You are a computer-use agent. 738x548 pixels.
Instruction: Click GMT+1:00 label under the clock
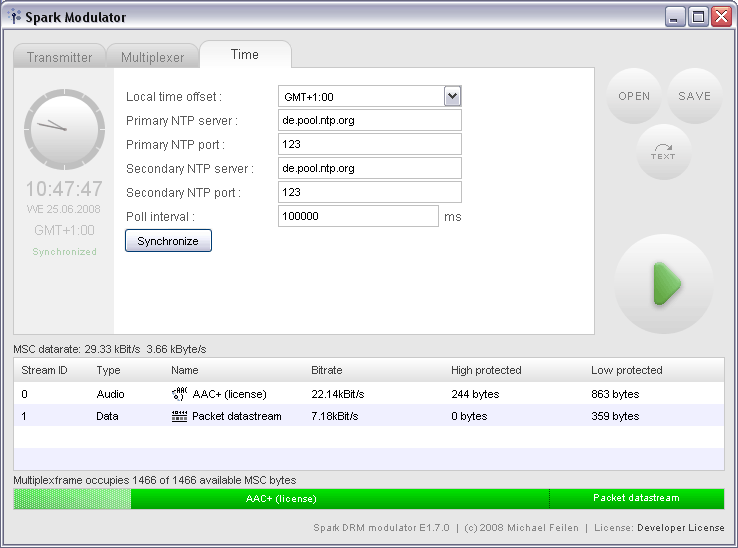pos(64,230)
